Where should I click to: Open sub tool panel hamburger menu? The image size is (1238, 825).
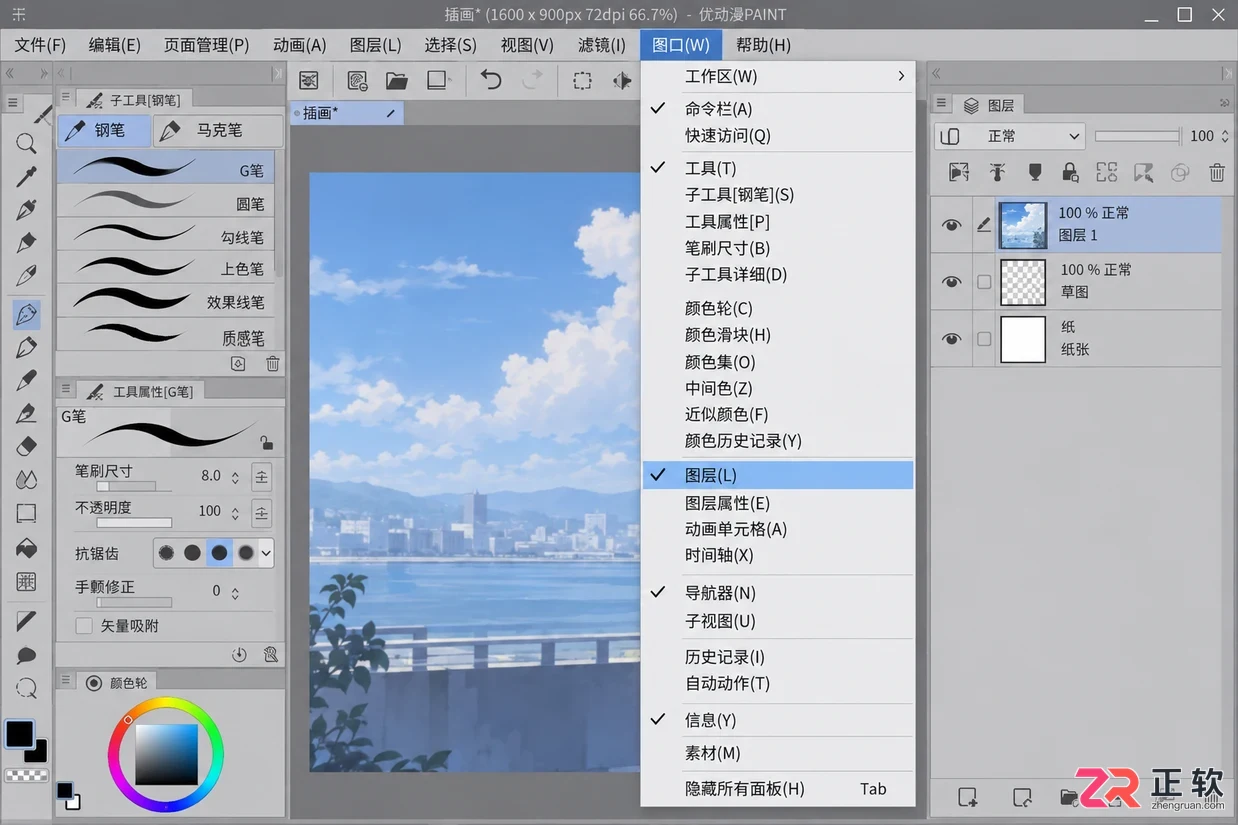(x=65, y=97)
